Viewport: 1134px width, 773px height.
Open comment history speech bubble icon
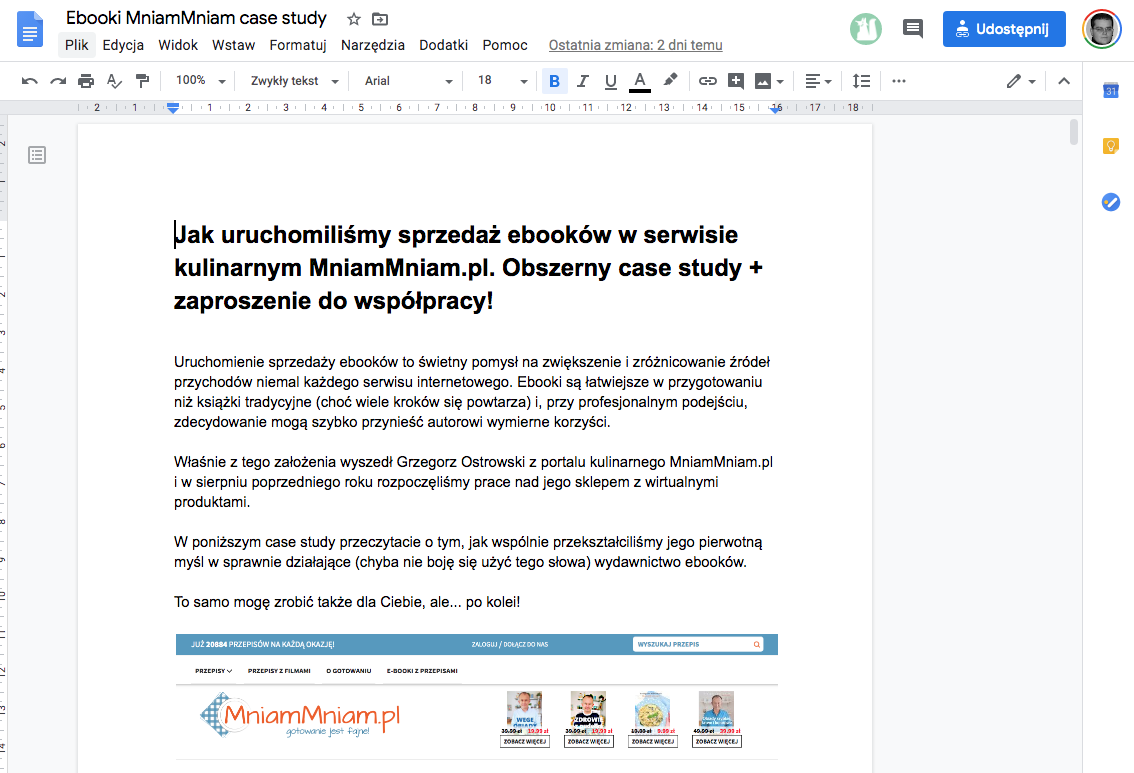(x=913, y=29)
